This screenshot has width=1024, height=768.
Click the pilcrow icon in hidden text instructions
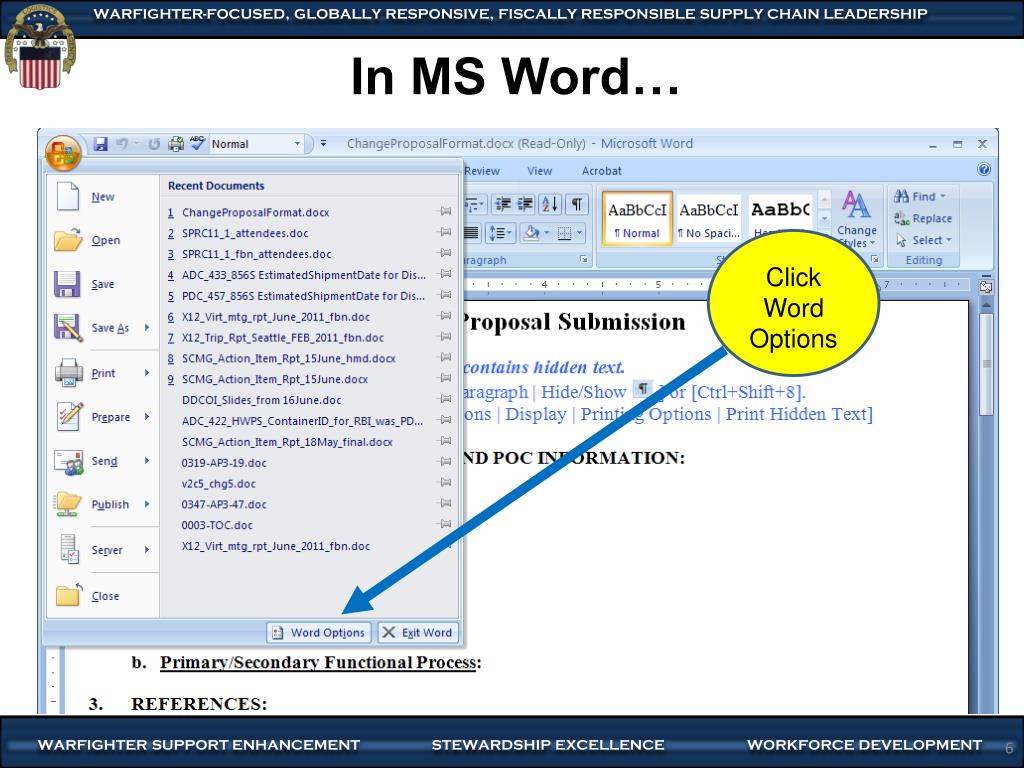point(643,389)
